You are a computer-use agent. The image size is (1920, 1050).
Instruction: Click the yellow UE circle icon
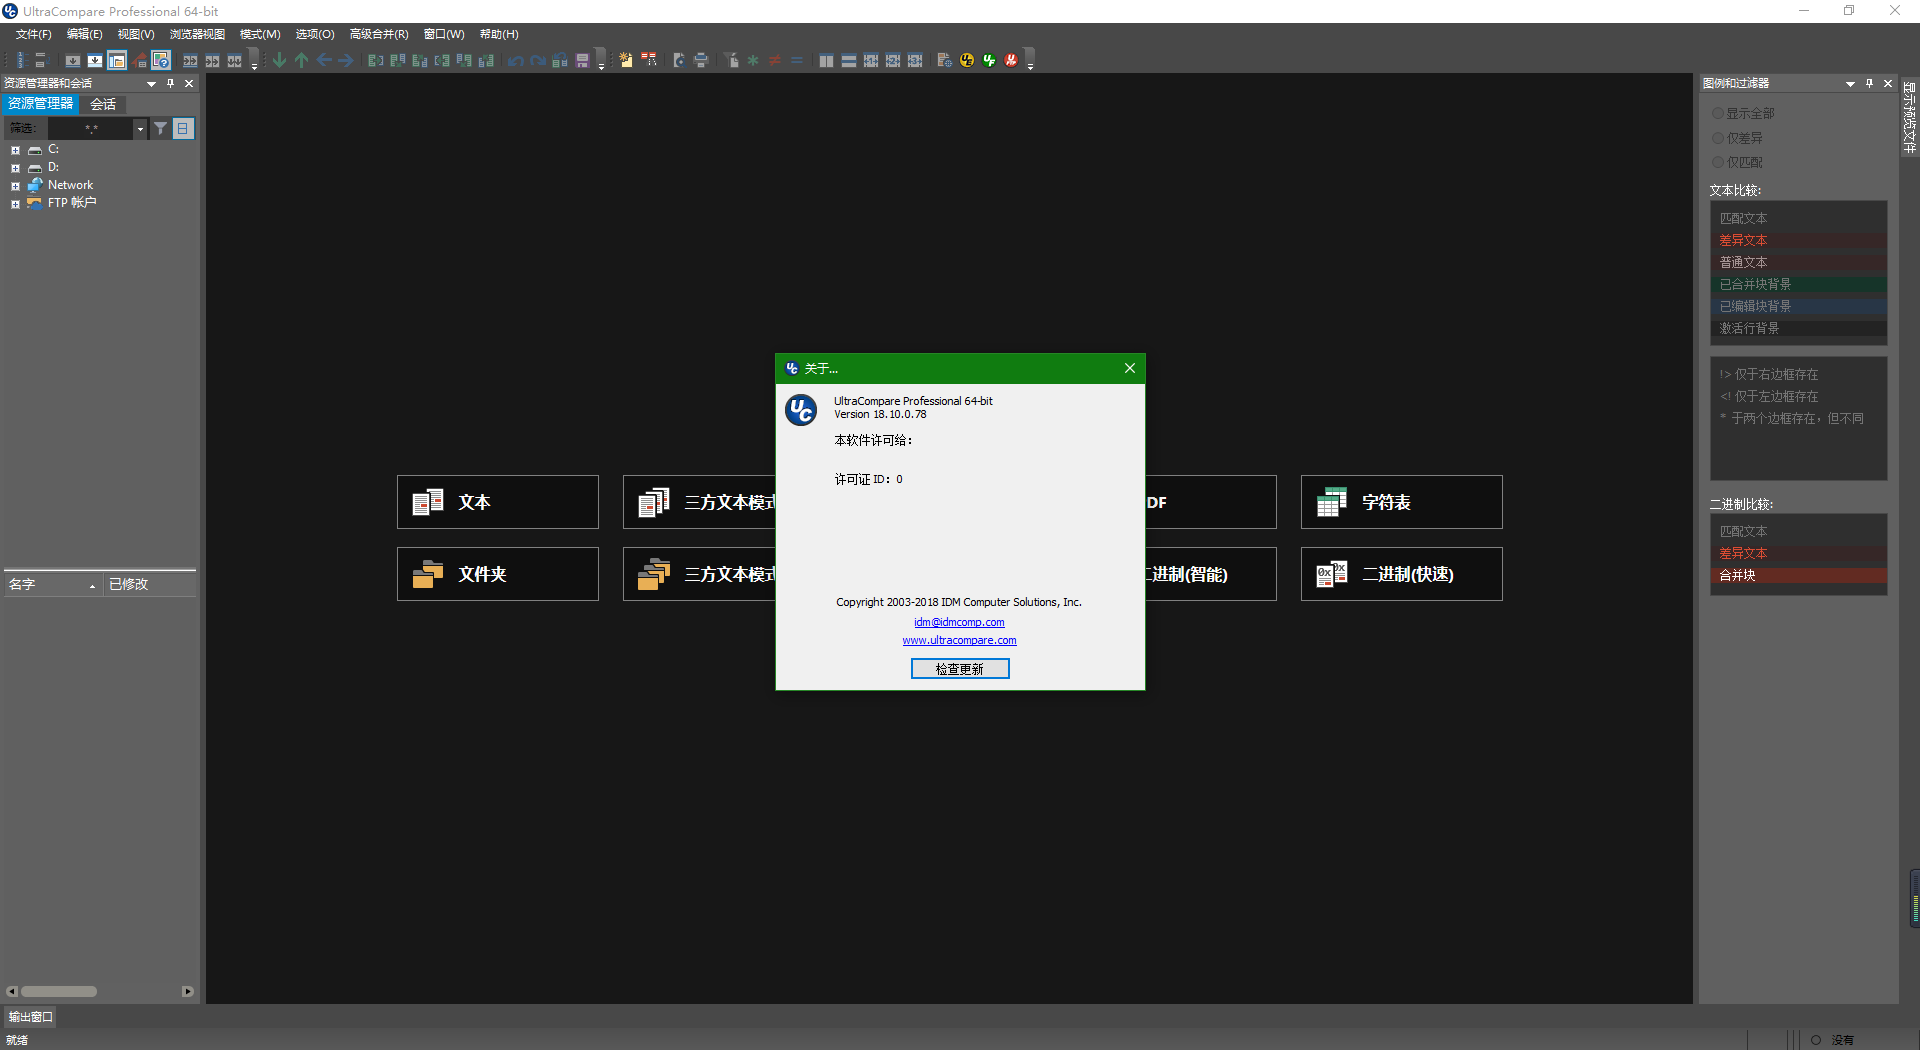967,60
